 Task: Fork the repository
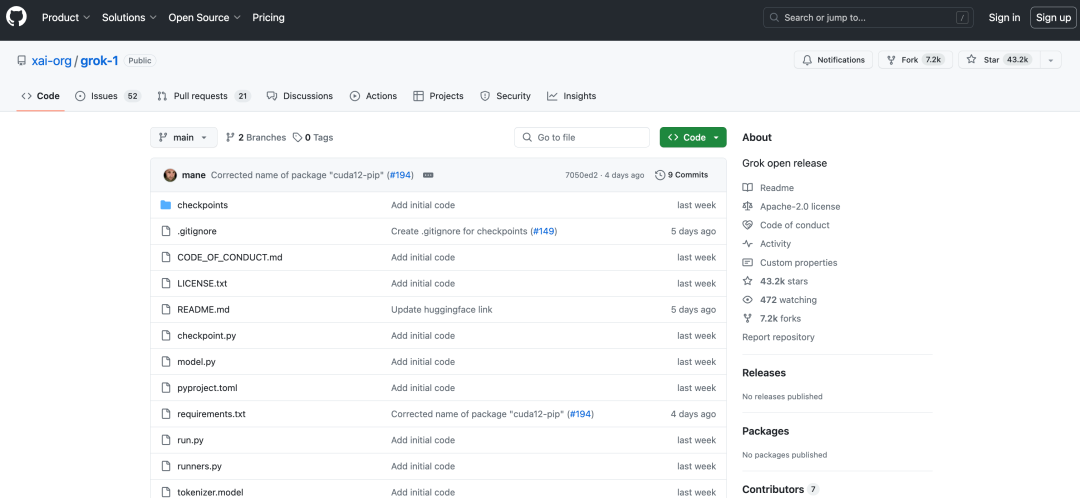[x=915, y=60]
